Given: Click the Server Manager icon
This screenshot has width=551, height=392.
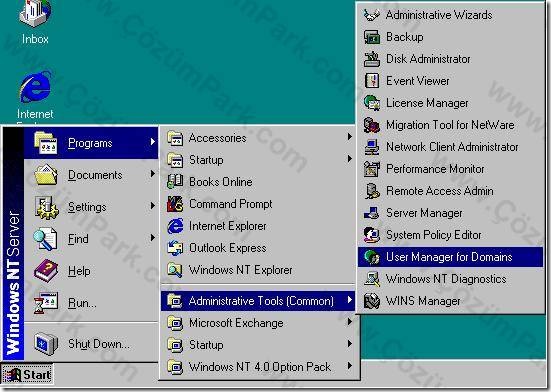Looking at the screenshot, I should pos(371,213).
